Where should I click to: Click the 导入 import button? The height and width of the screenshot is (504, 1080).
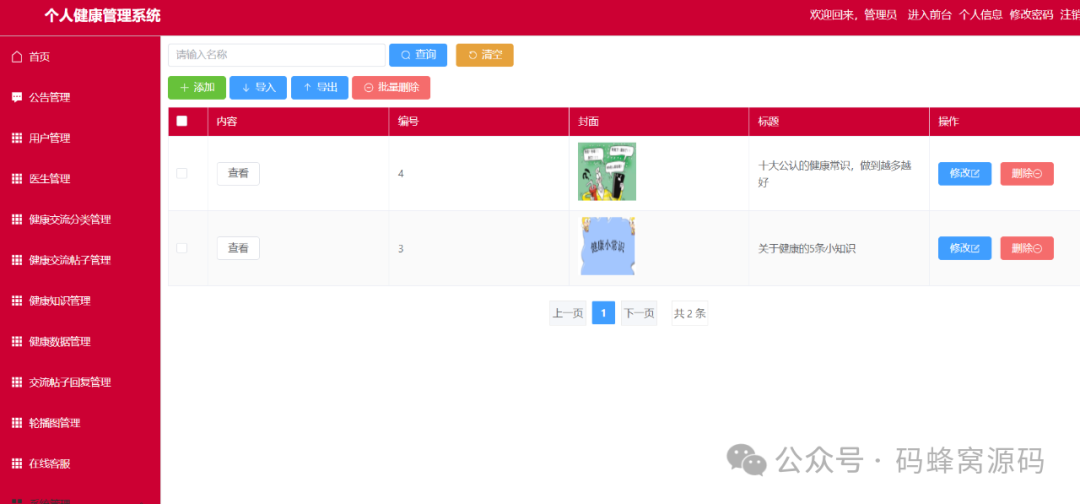[258, 87]
